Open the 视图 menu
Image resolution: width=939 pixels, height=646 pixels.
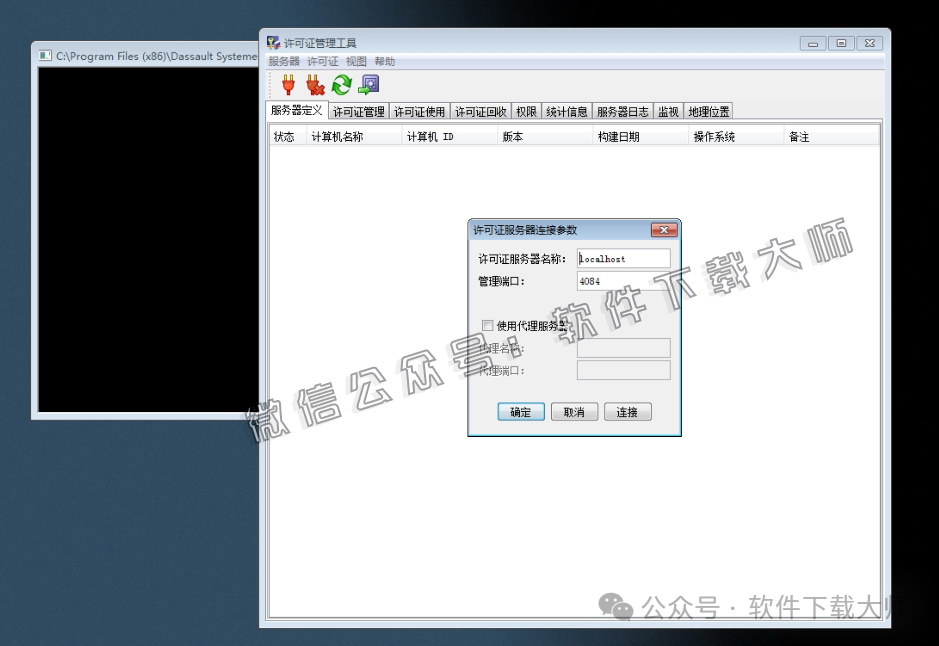(355, 60)
